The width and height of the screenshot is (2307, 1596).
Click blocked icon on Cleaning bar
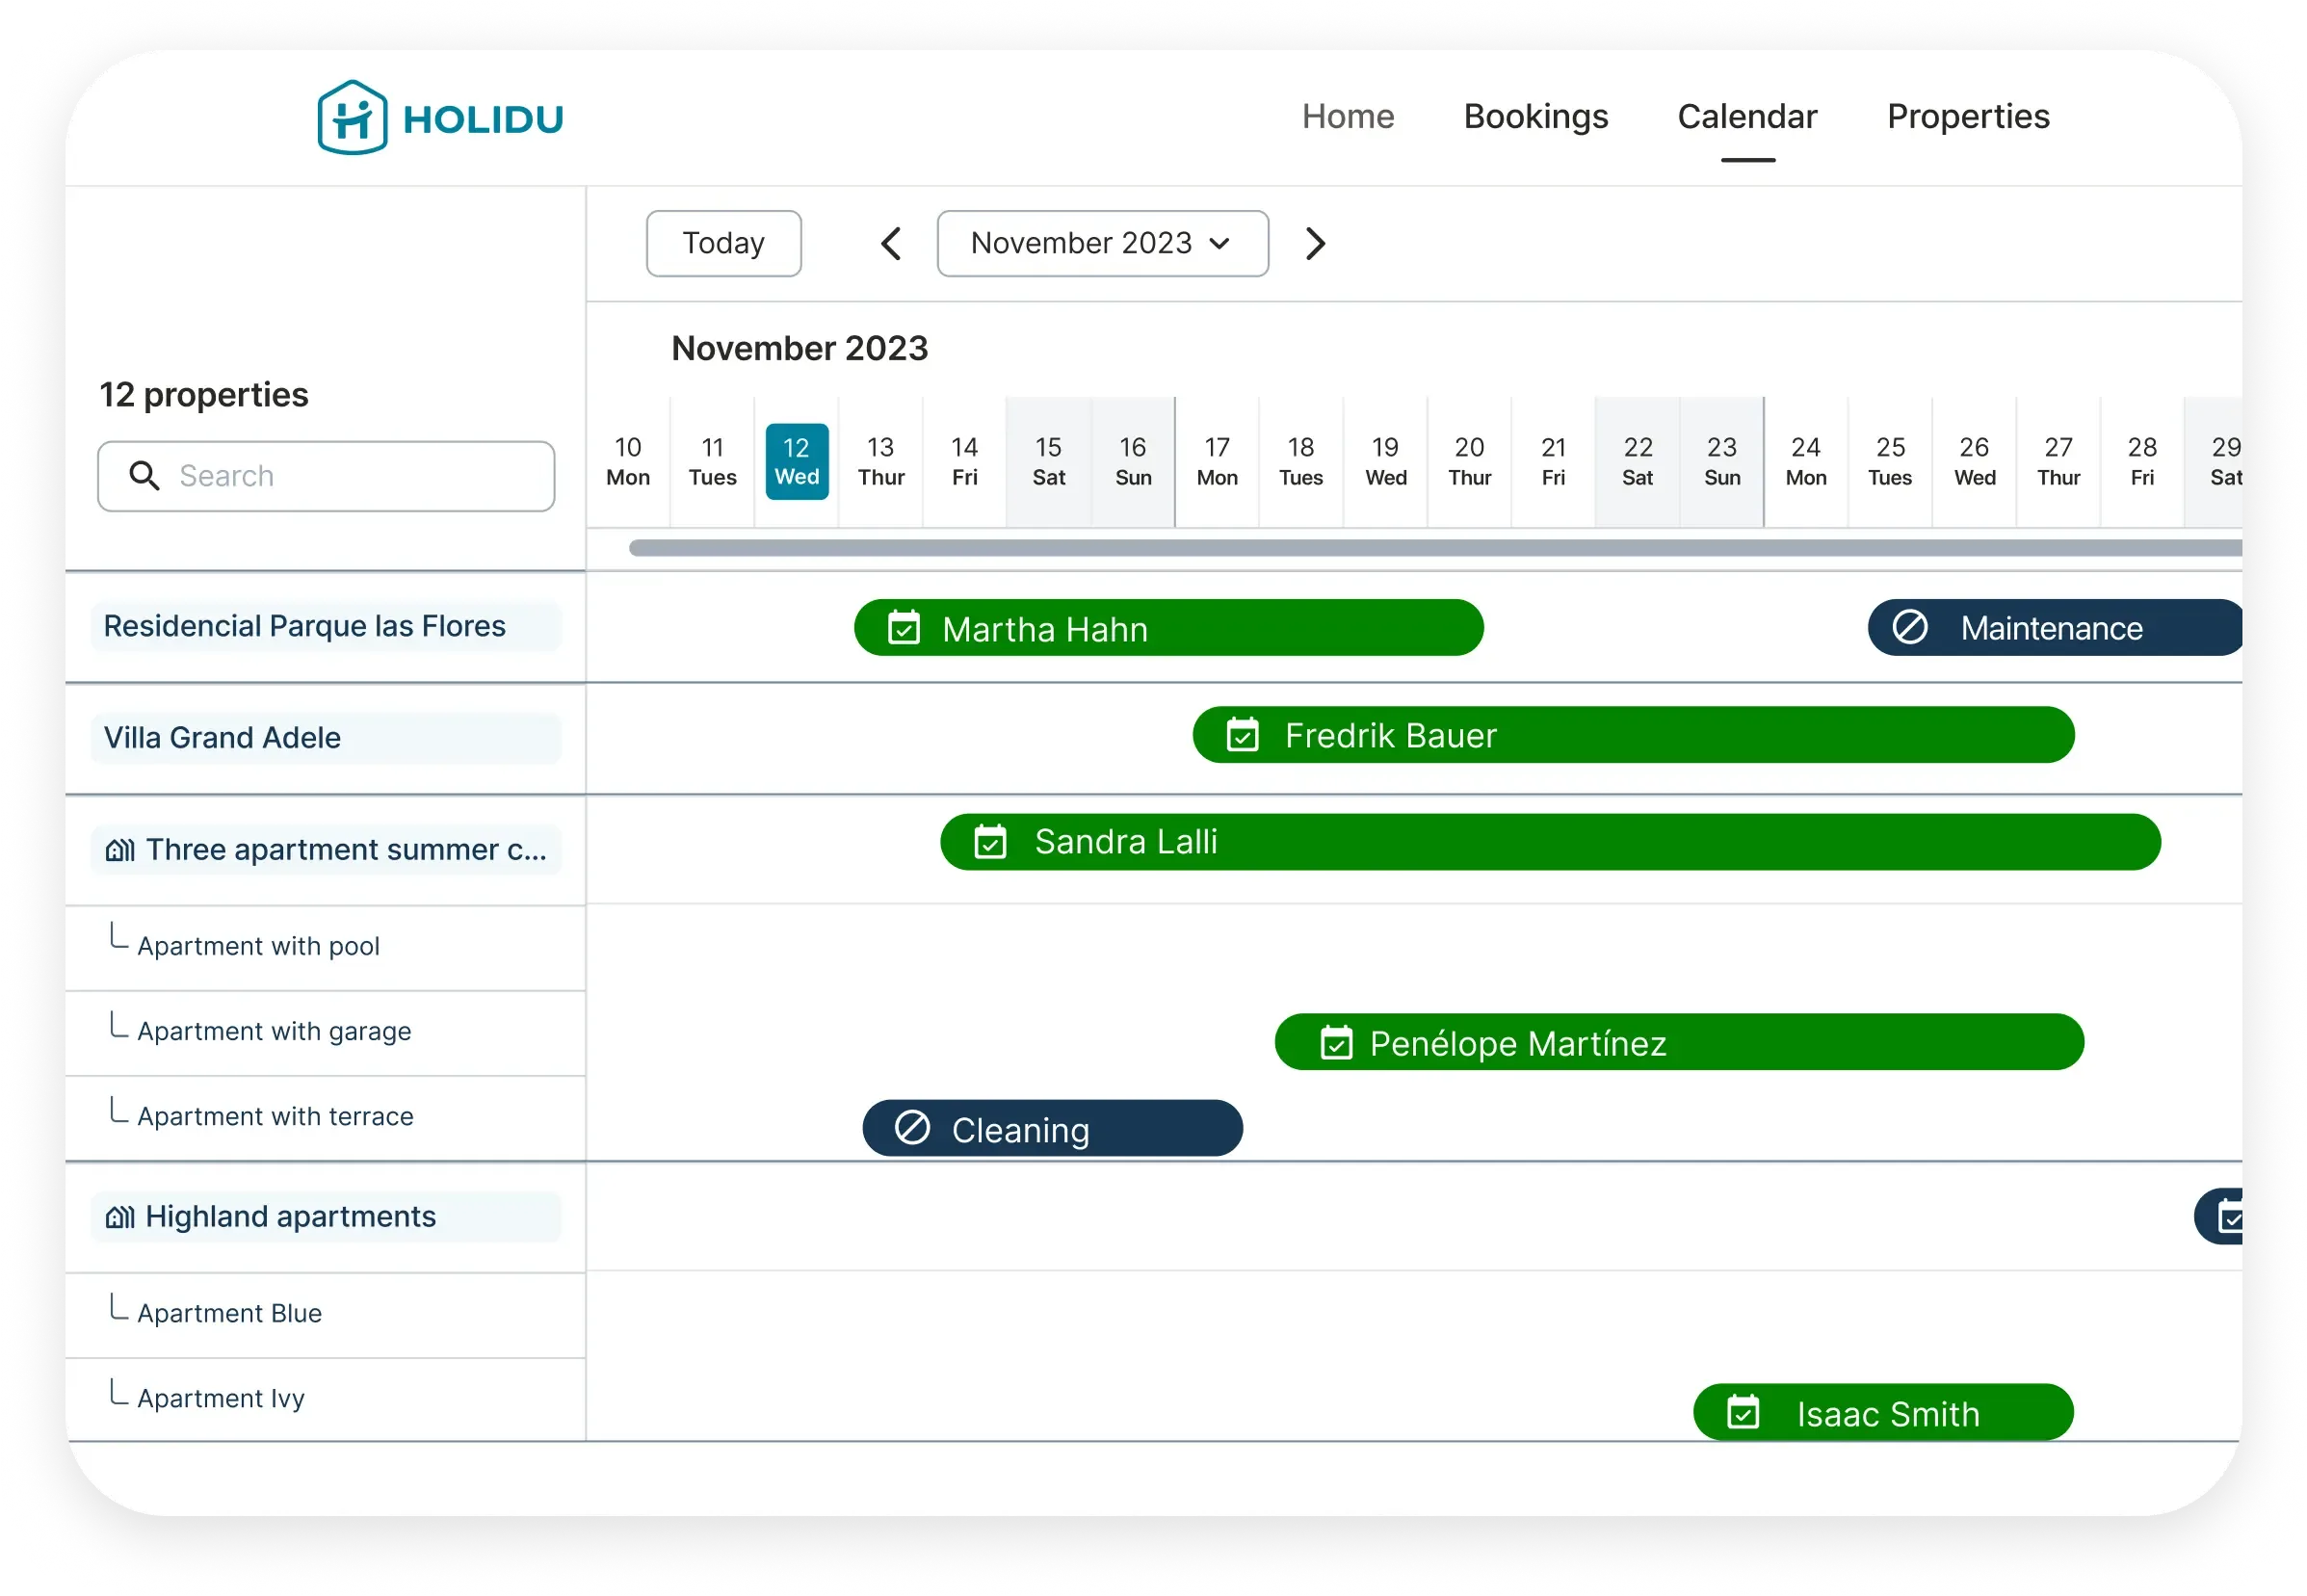[912, 1128]
